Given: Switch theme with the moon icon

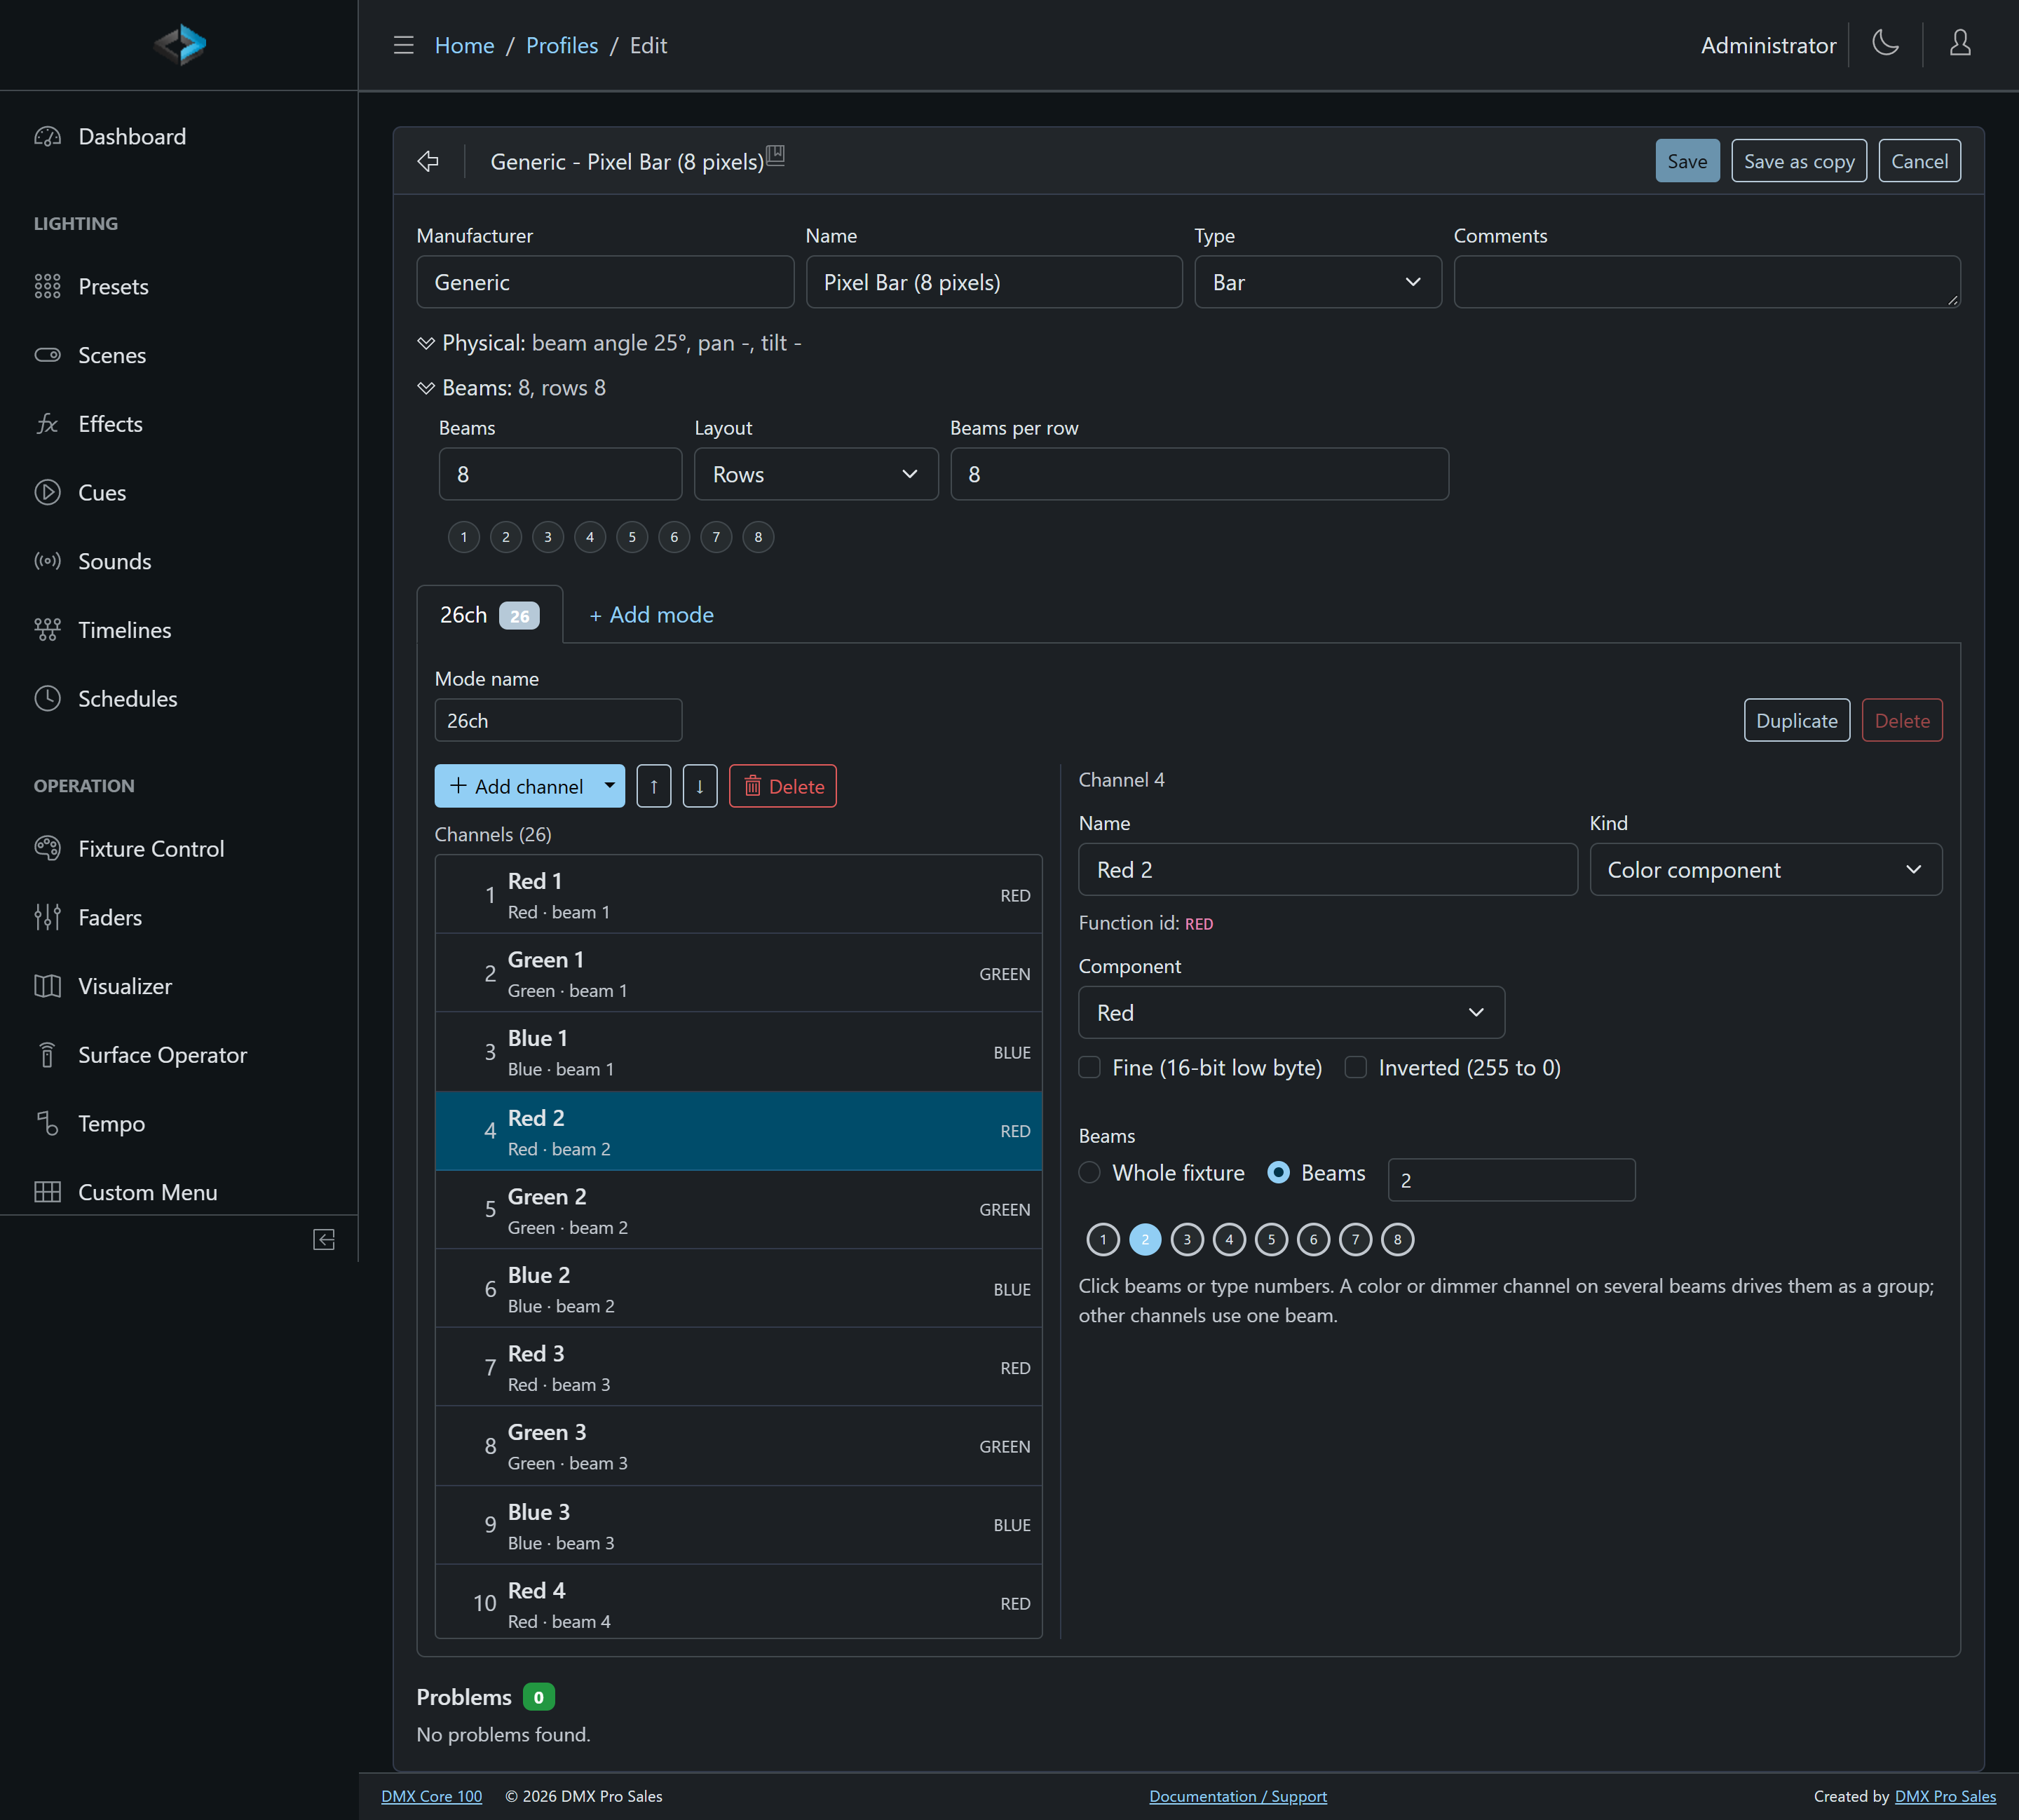Looking at the screenshot, I should (x=1885, y=43).
